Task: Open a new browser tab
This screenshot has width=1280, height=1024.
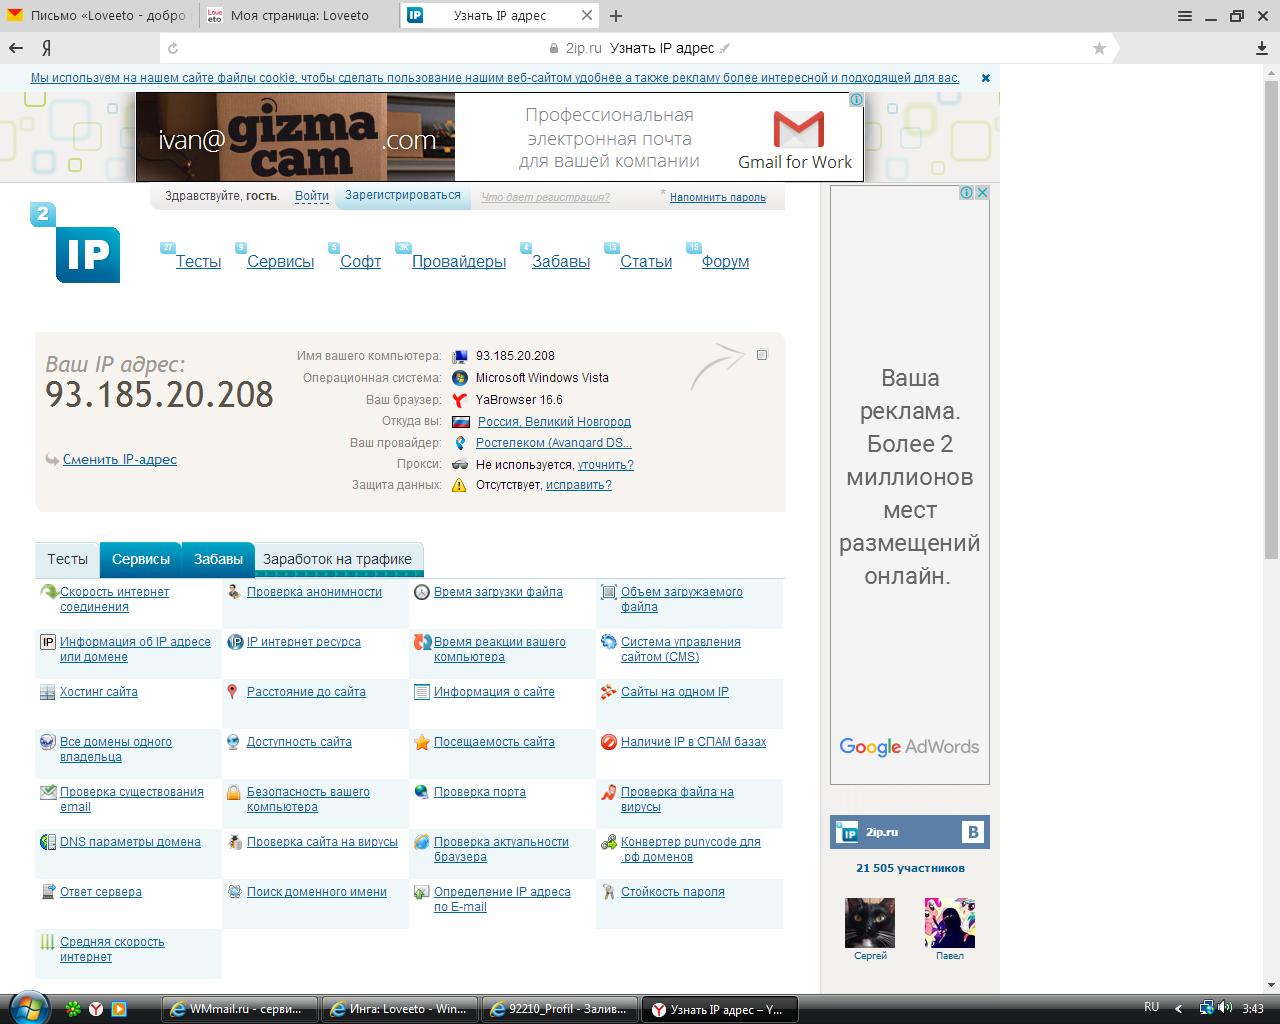Action: 616,16
